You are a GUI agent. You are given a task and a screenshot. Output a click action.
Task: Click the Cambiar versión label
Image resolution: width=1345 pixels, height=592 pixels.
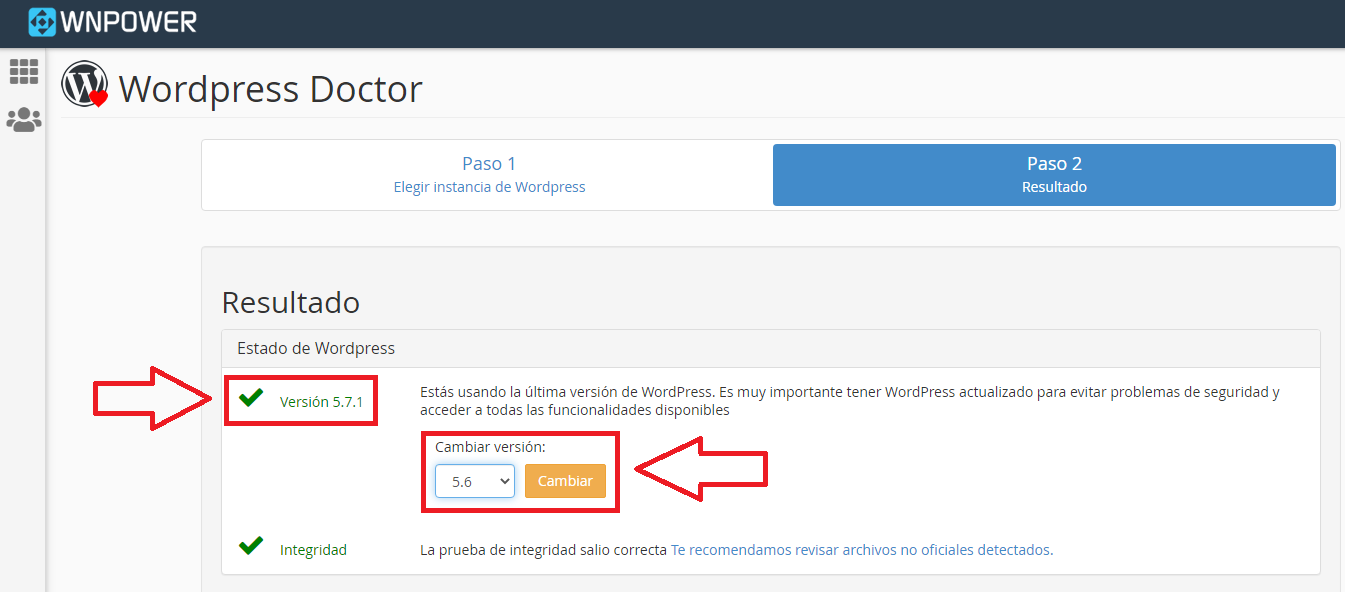(490, 447)
